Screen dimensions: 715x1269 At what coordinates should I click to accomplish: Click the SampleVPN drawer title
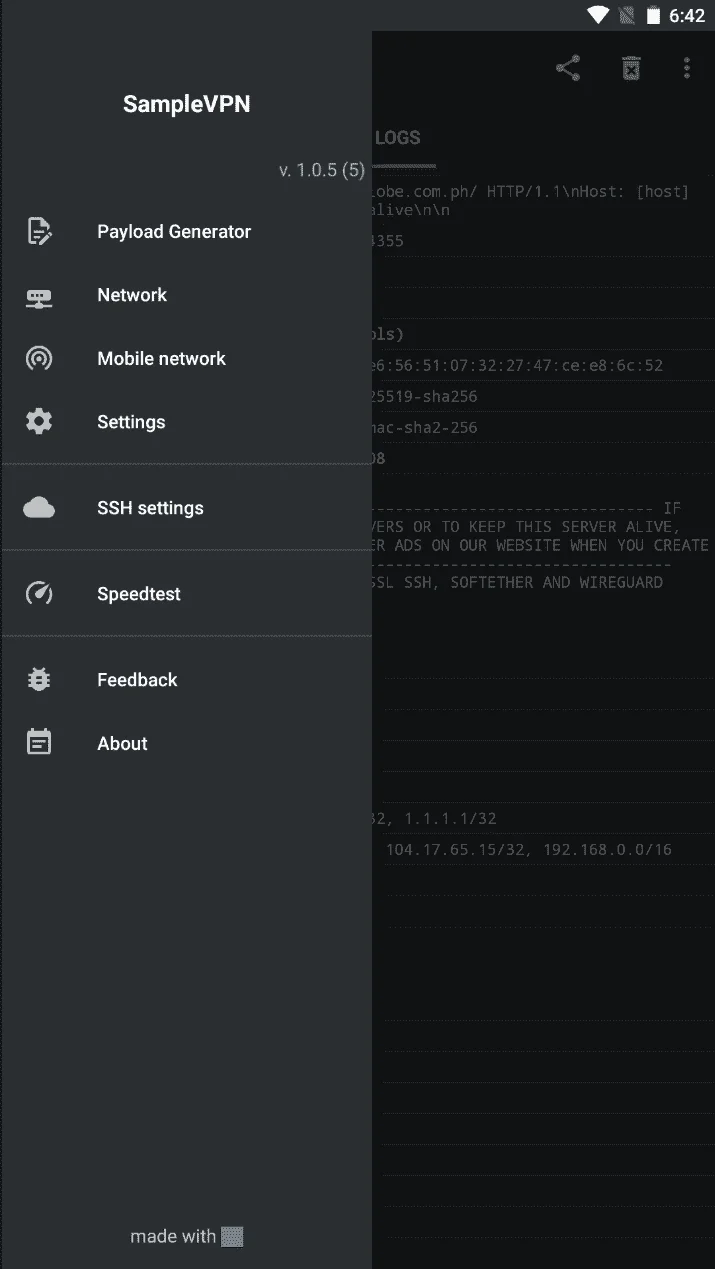click(x=186, y=104)
